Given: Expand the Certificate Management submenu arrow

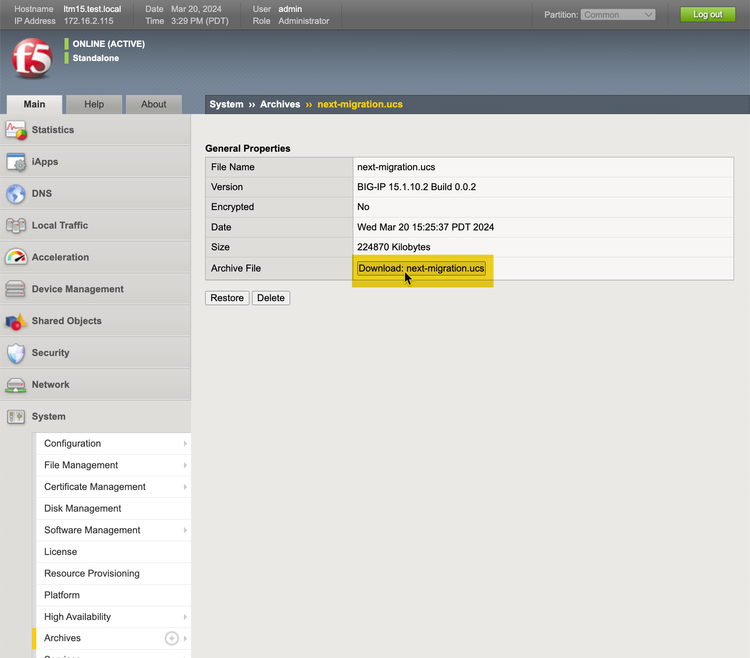Looking at the screenshot, I should pos(185,487).
